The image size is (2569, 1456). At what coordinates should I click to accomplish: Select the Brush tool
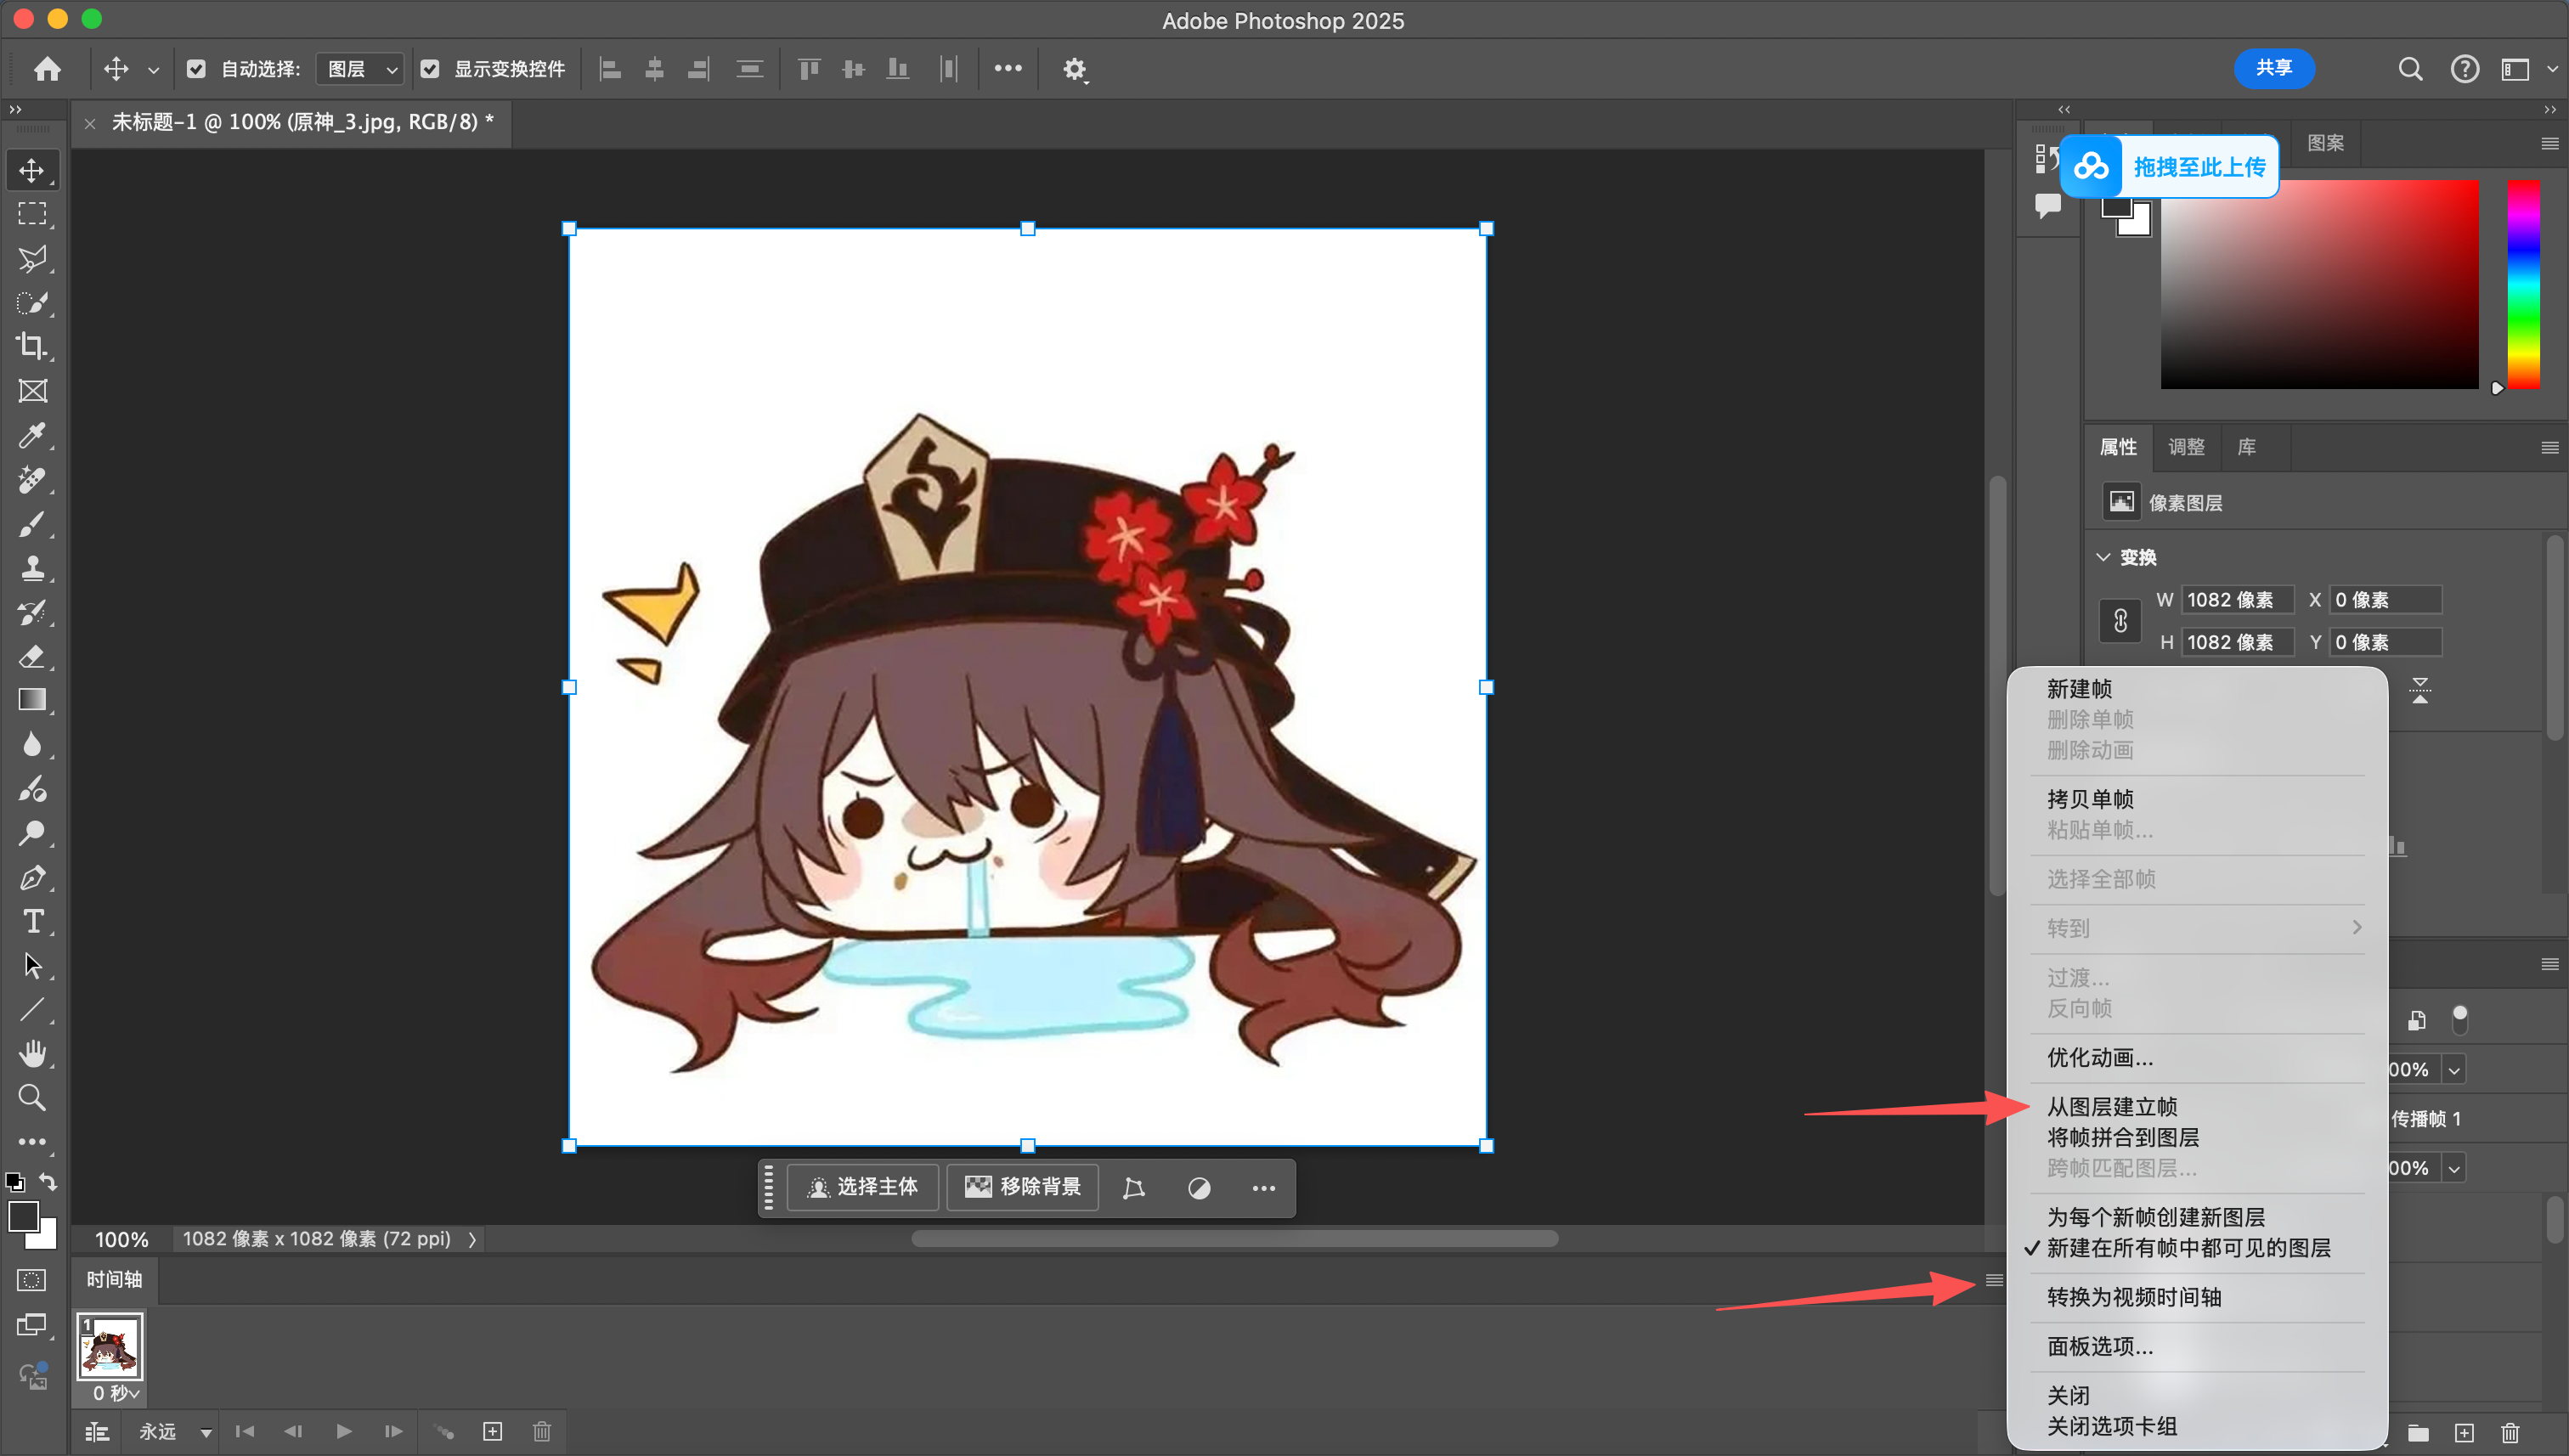coord(32,524)
